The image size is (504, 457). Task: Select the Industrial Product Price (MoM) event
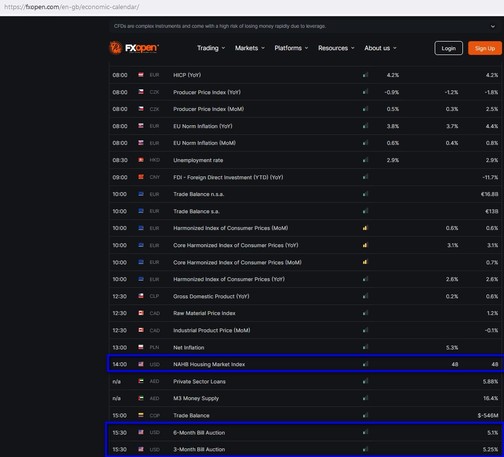pos(212,330)
